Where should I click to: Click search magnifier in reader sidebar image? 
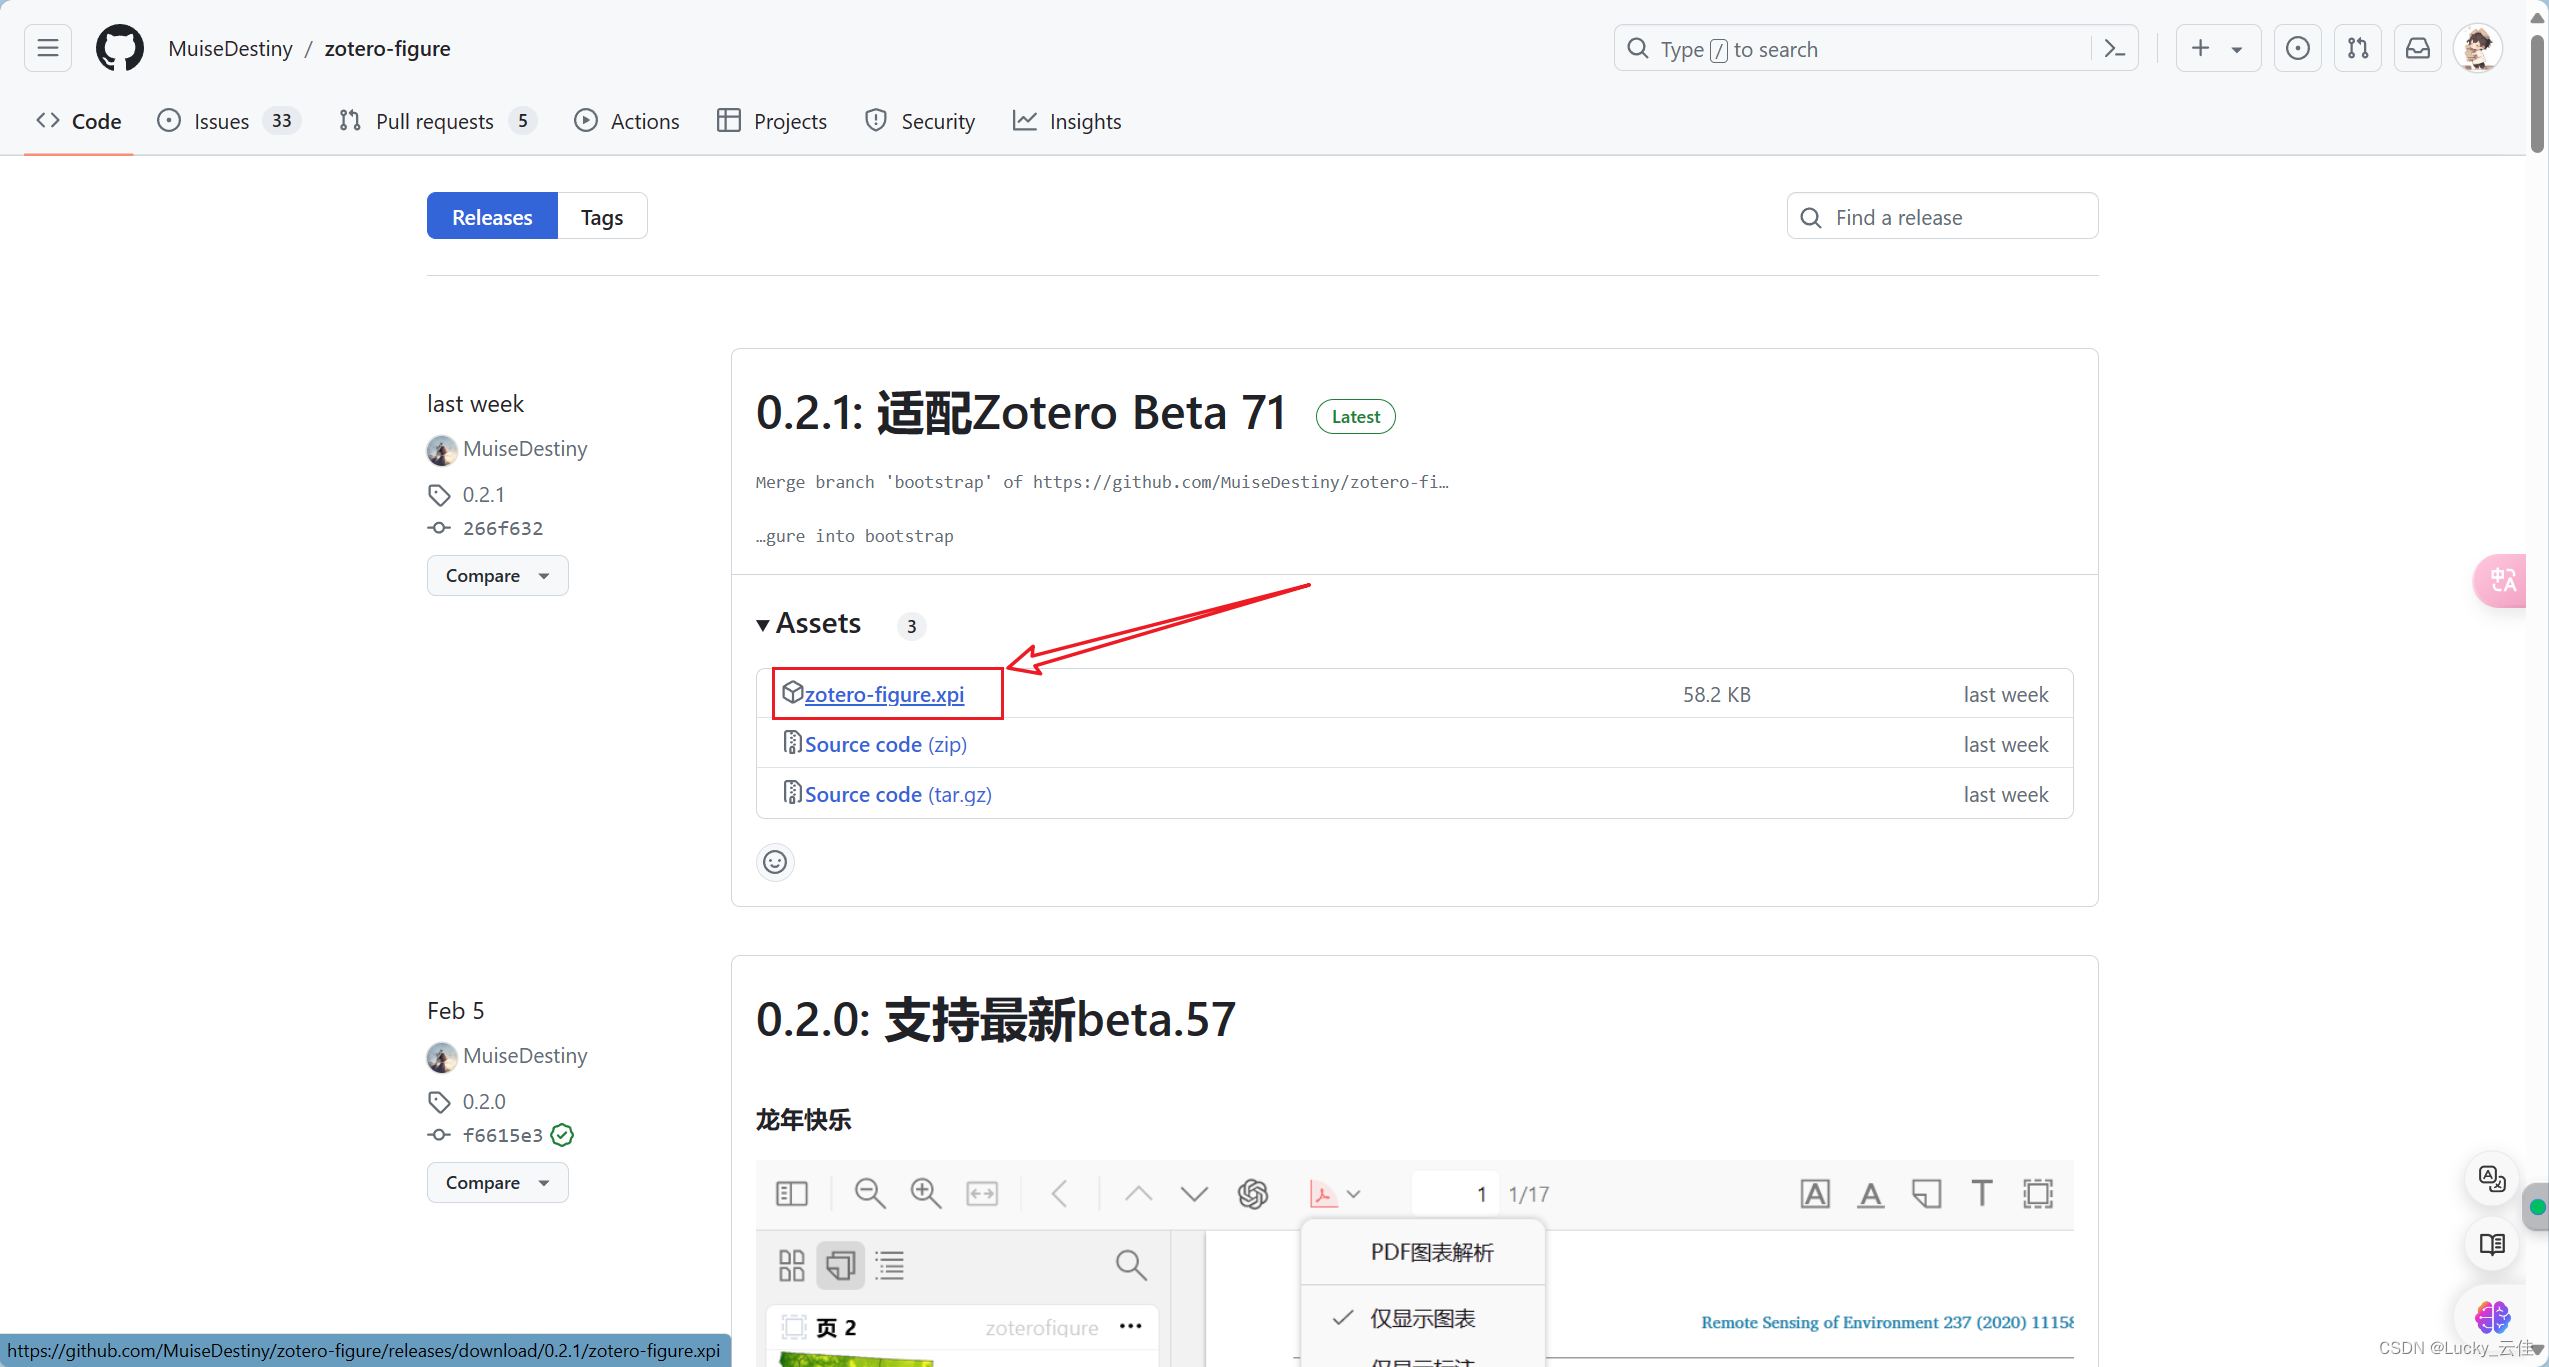[1131, 1265]
